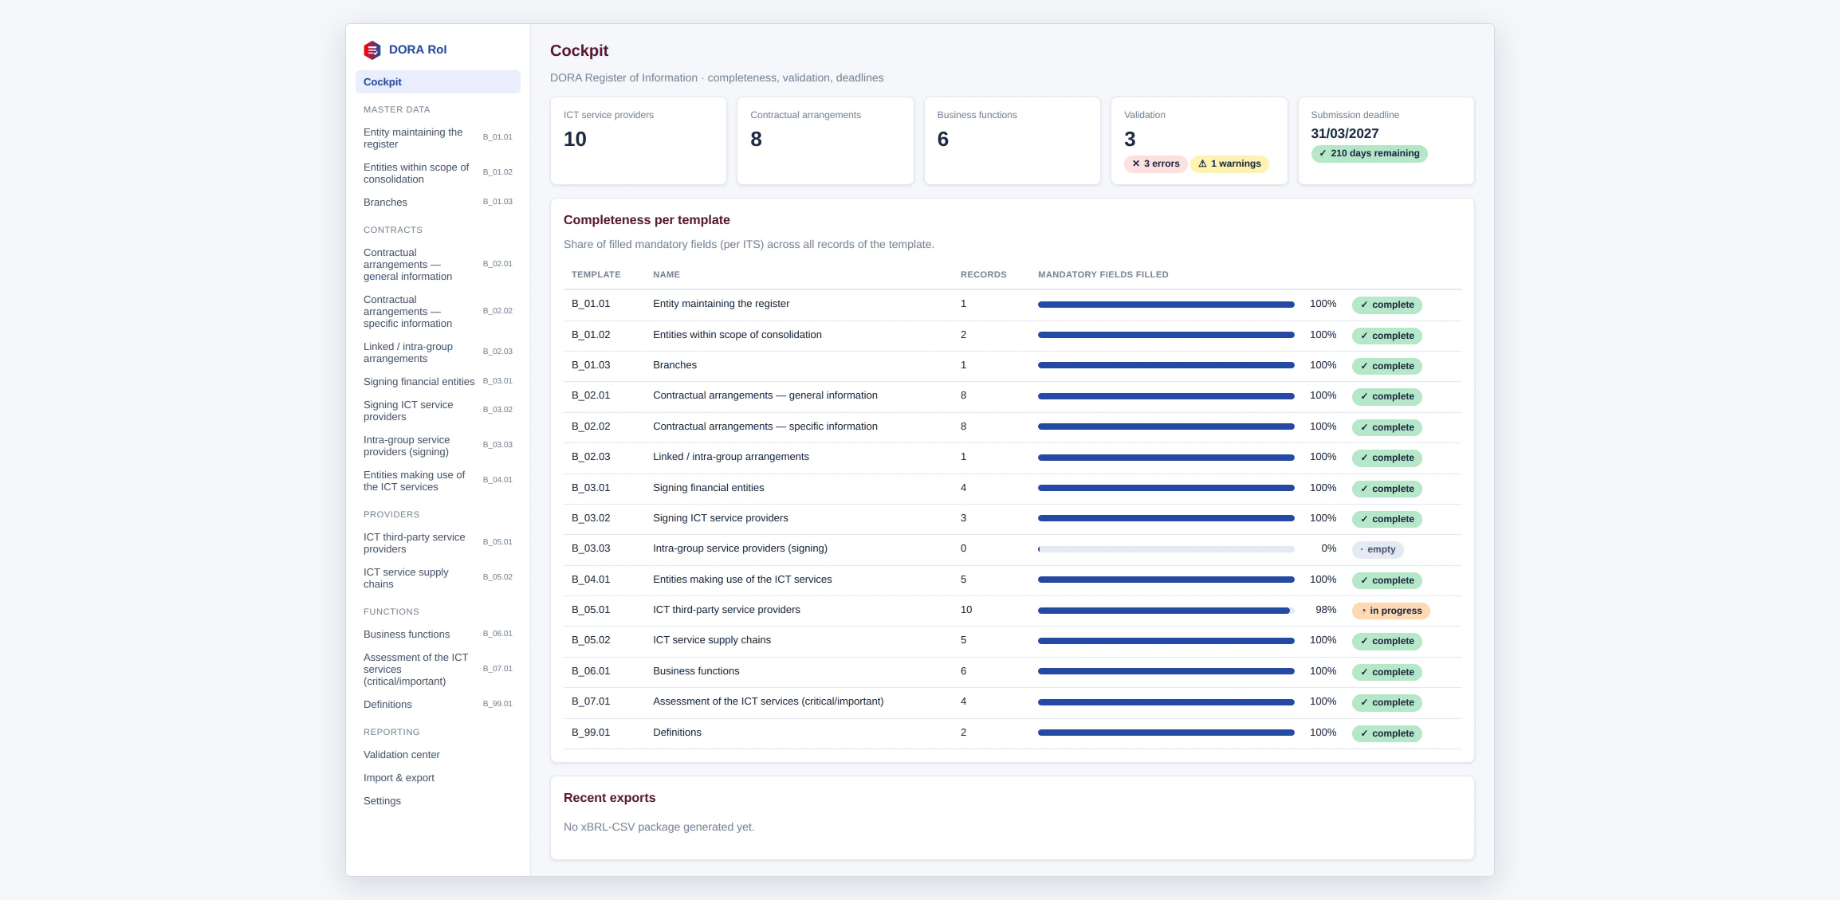Go to Signing ICT service providers in sidebar
The height and width of the screenshot is (900, 1840).
click(438, 410)
